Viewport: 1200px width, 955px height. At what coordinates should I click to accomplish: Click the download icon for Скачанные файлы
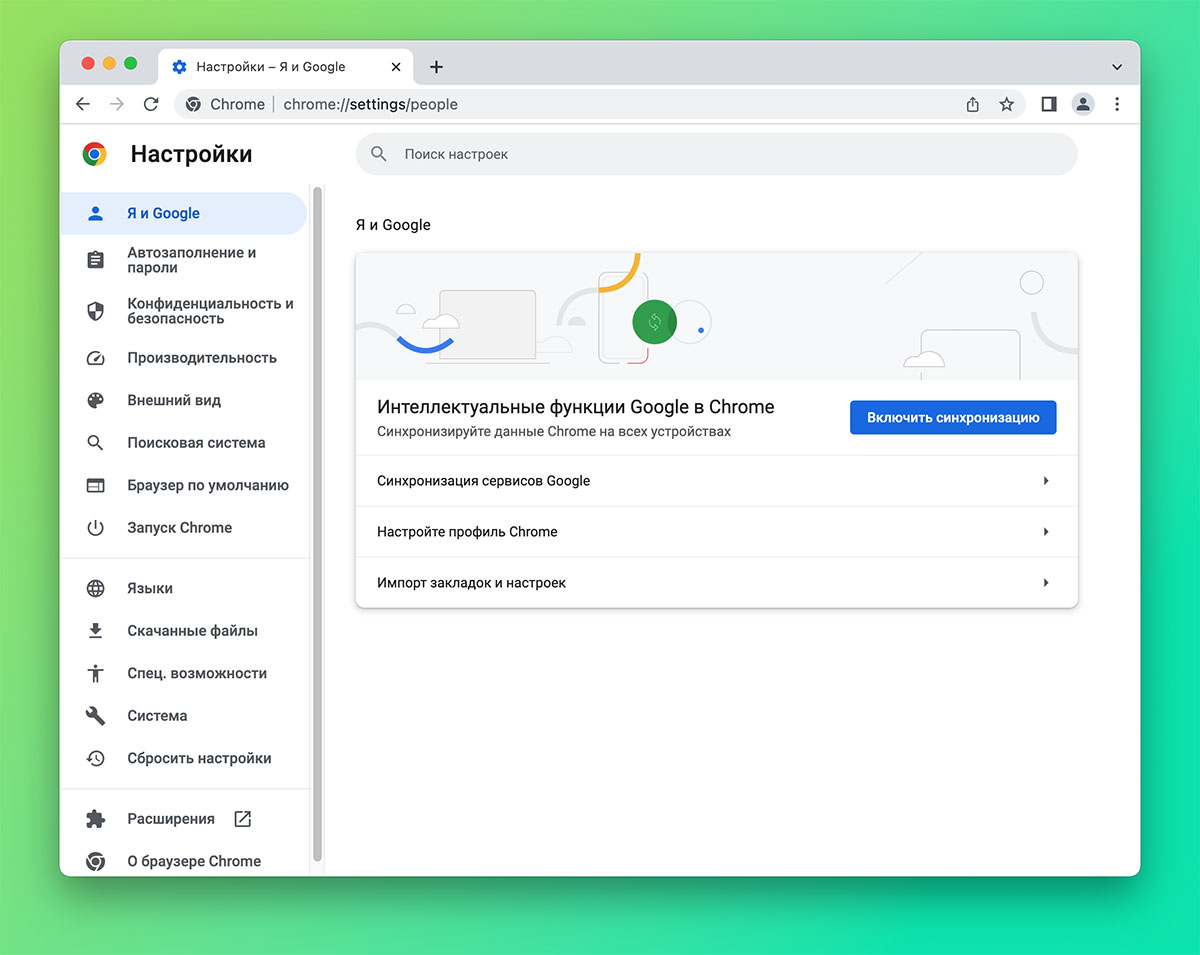tap(95, 631)
